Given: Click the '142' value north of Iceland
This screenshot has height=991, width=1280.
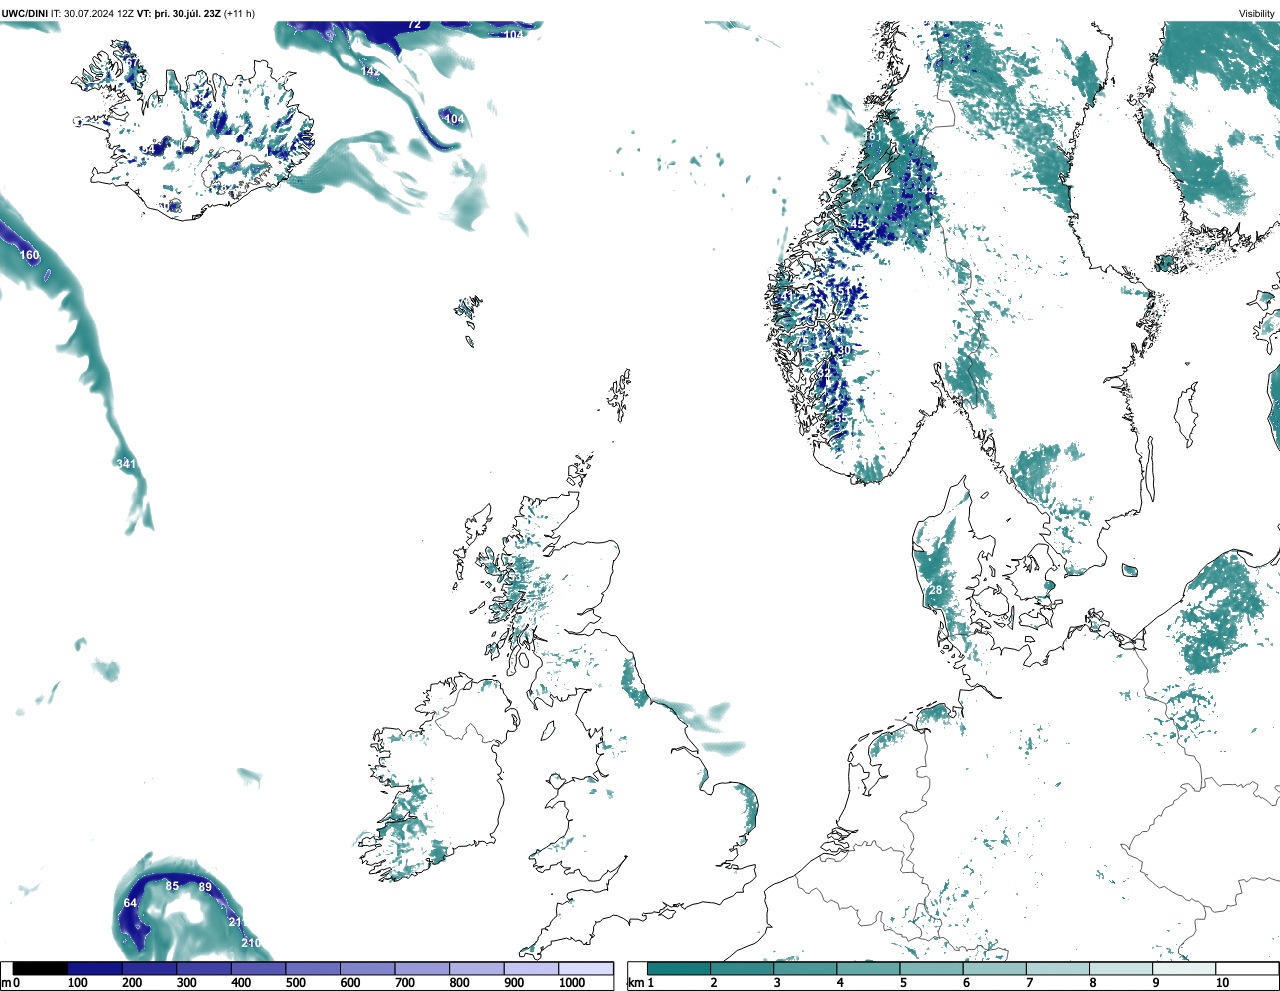Looking at the screenshot, I should click(x=371, y=72).
